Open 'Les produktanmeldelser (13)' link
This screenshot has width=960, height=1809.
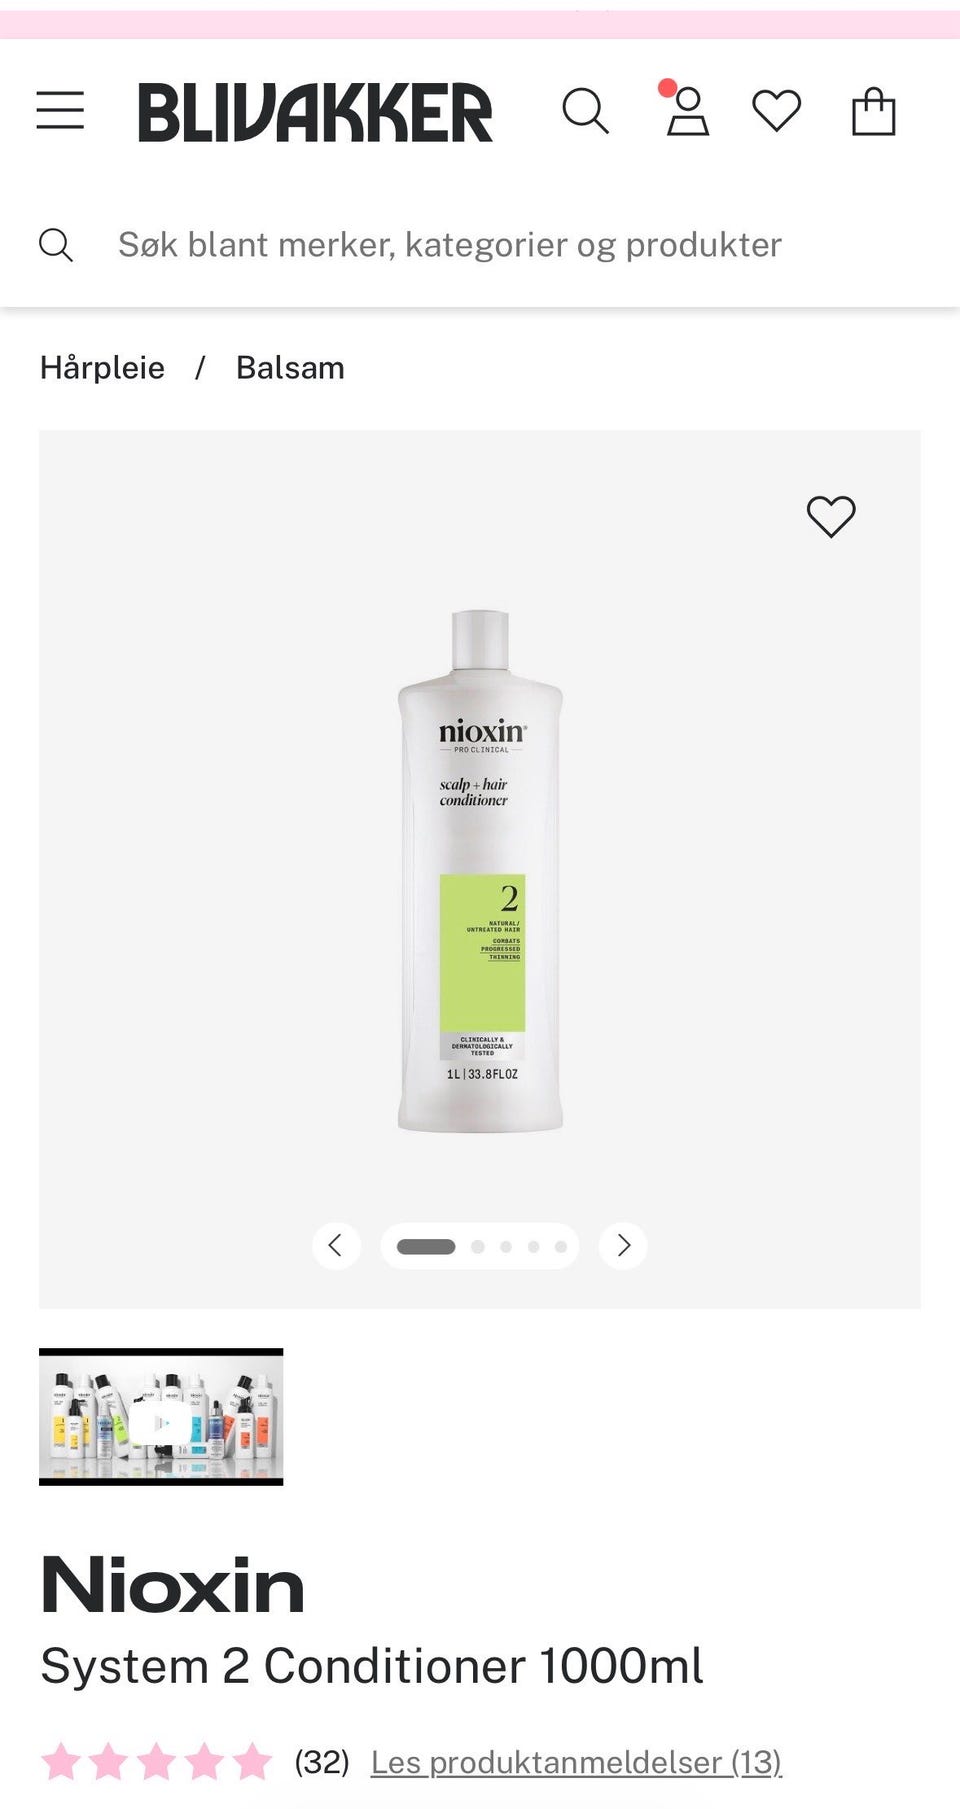[x=576, y=1762]
